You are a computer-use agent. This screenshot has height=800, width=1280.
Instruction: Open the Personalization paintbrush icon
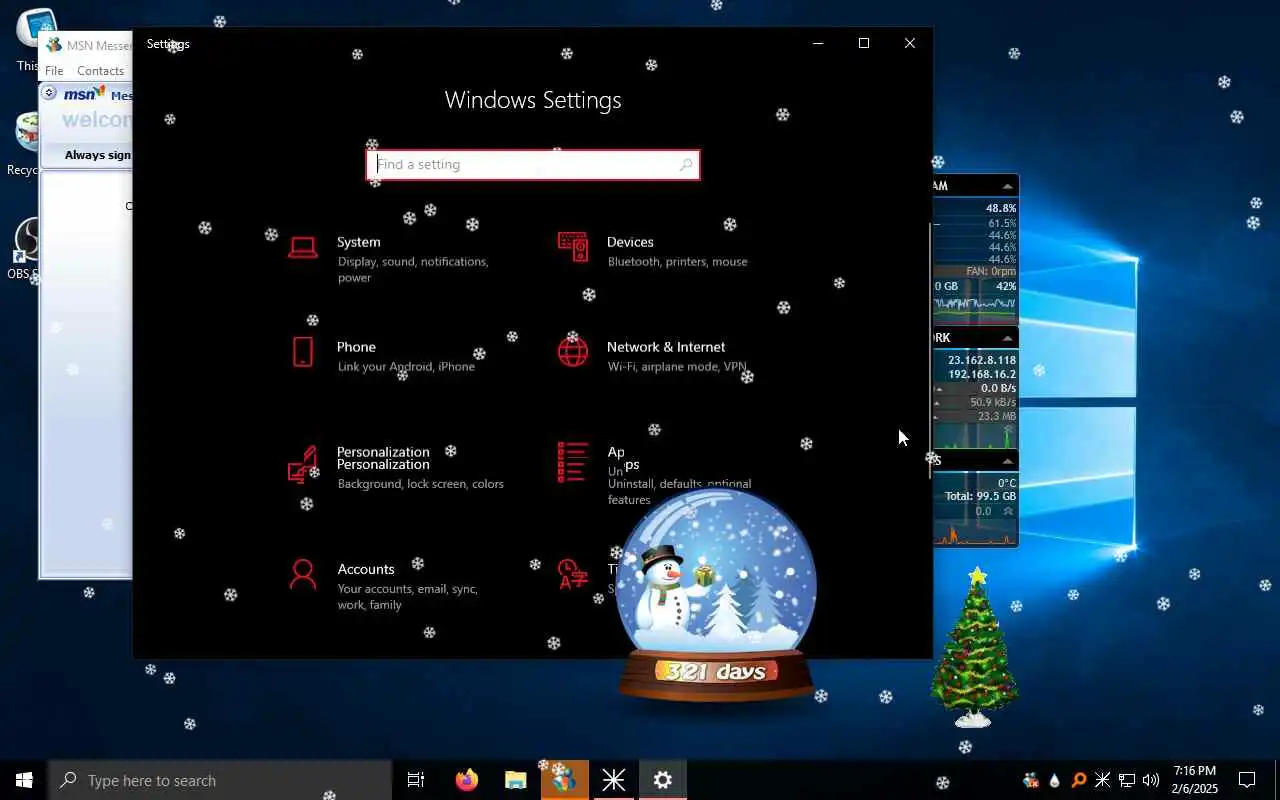(303, 464)
